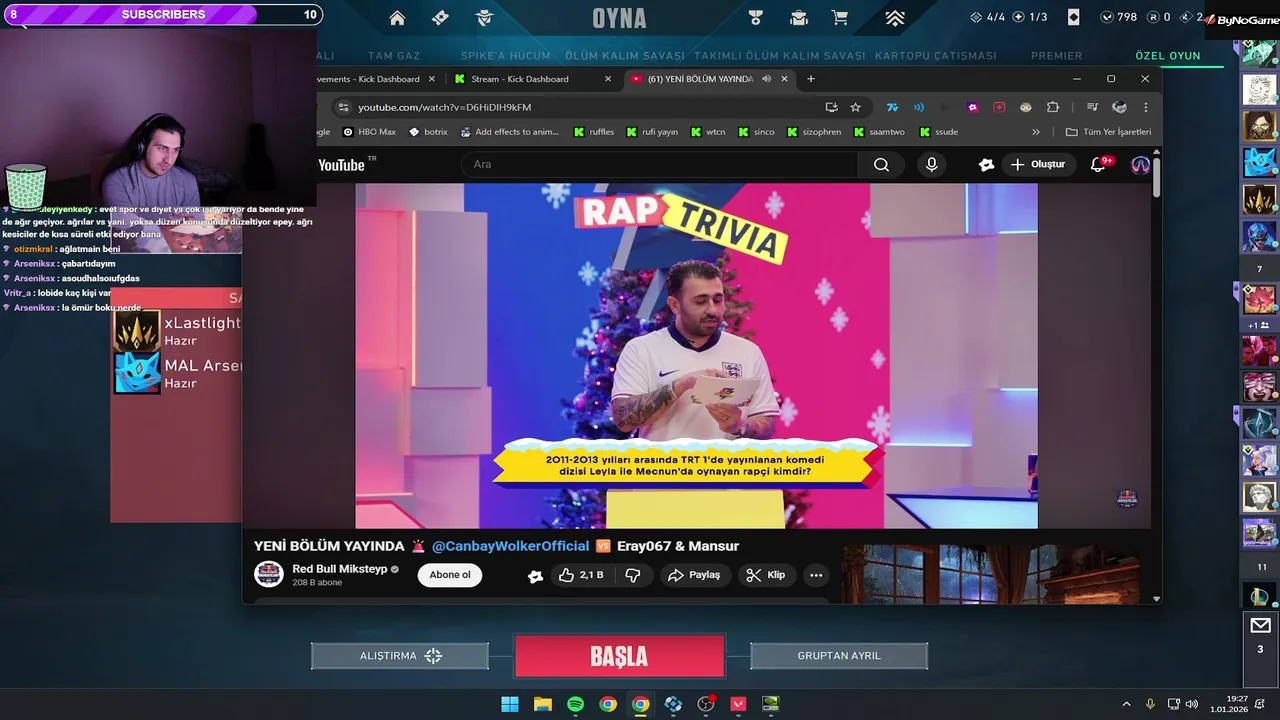Open the rank chevrons icon

click(895, 18)
